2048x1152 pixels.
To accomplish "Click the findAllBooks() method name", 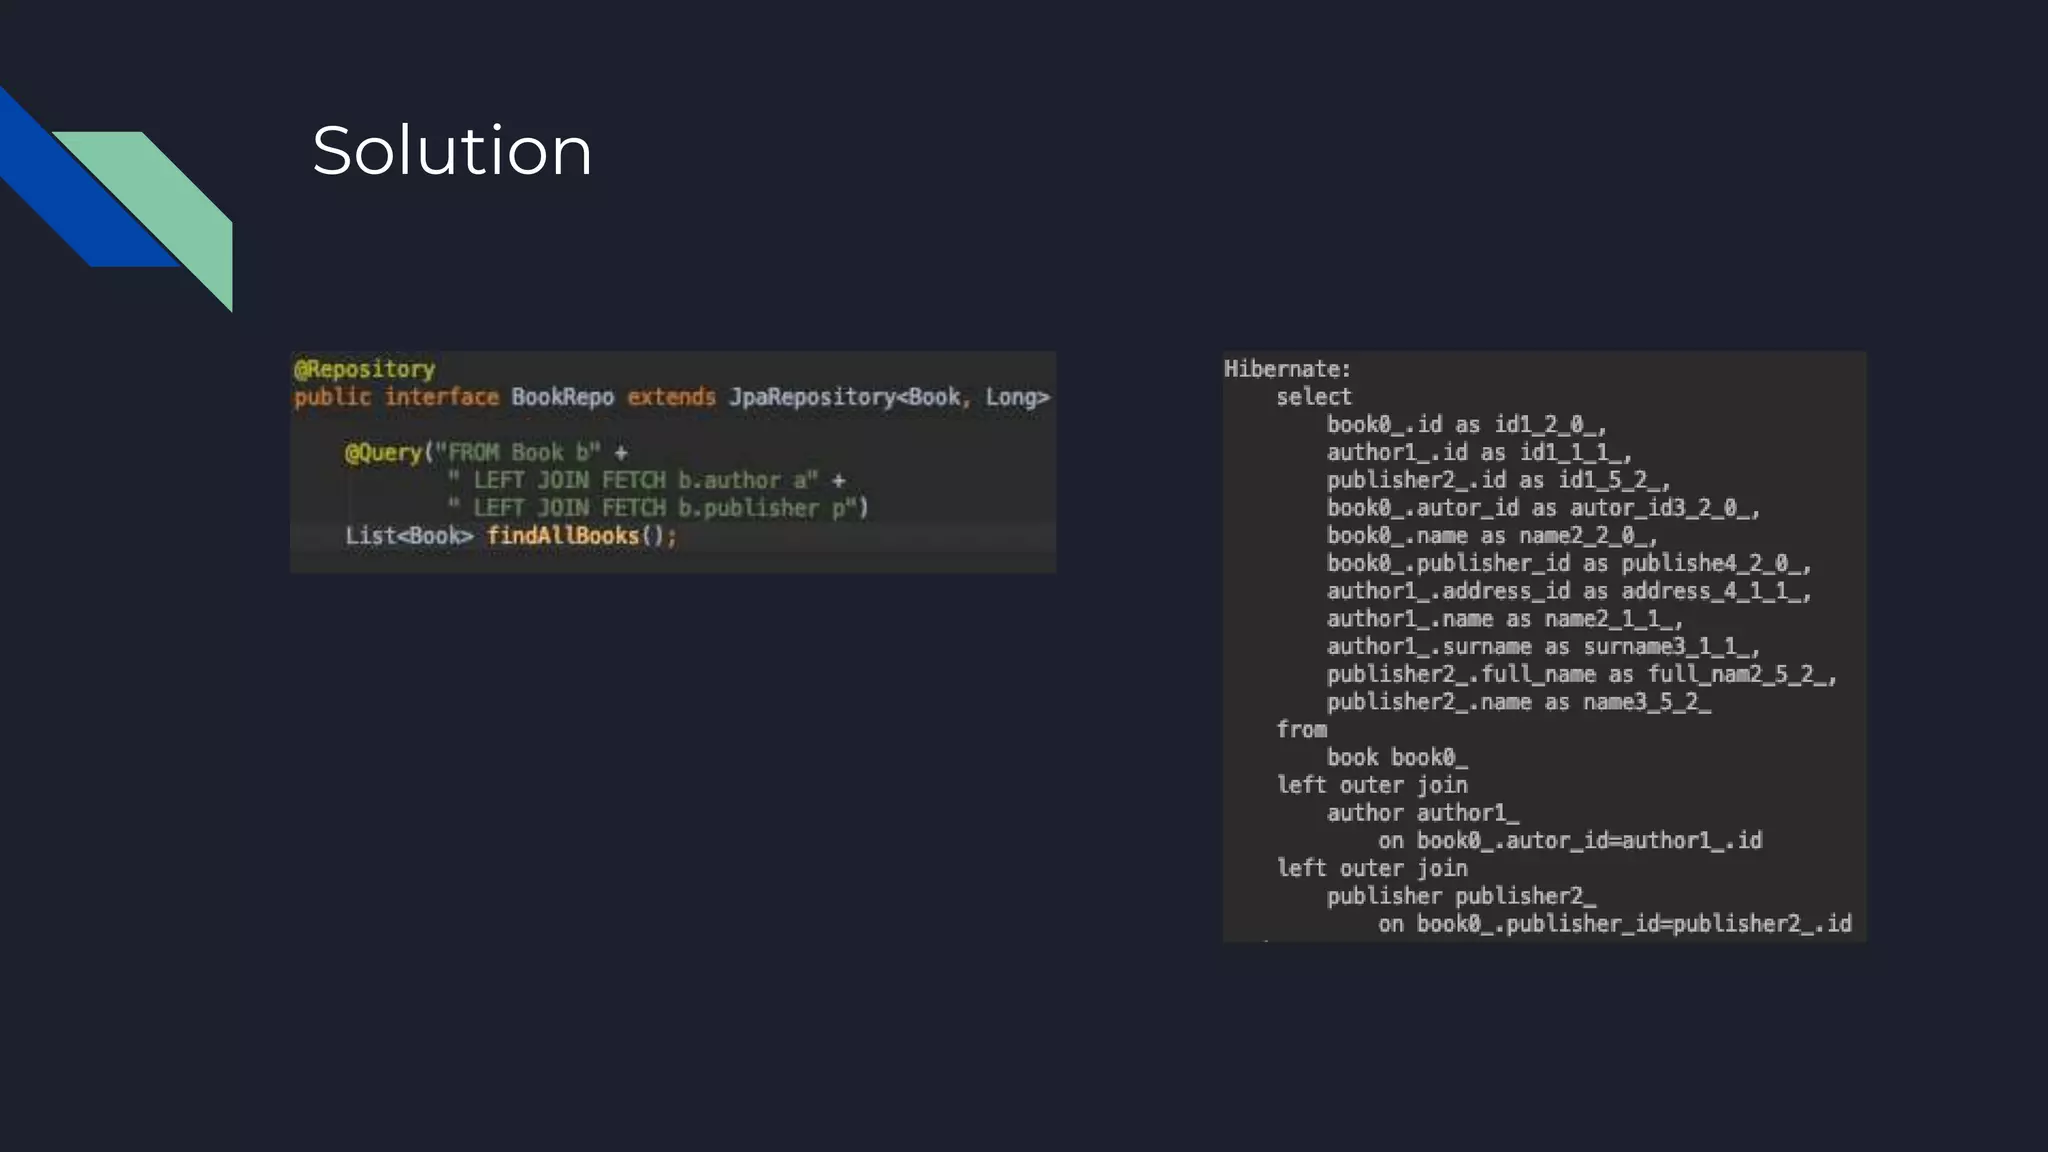I will click(x=563, y=536).
